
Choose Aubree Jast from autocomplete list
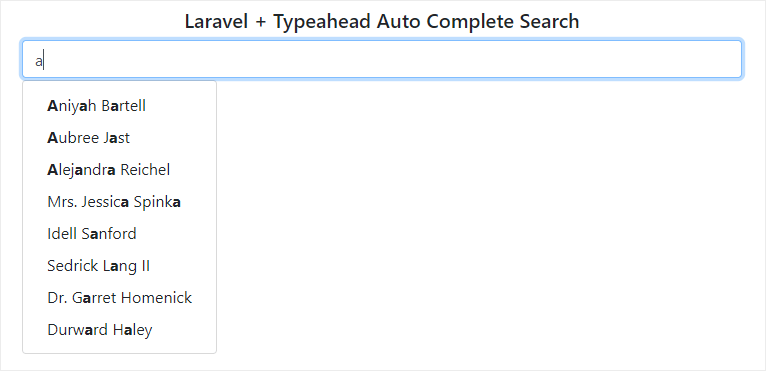[119, 138]
